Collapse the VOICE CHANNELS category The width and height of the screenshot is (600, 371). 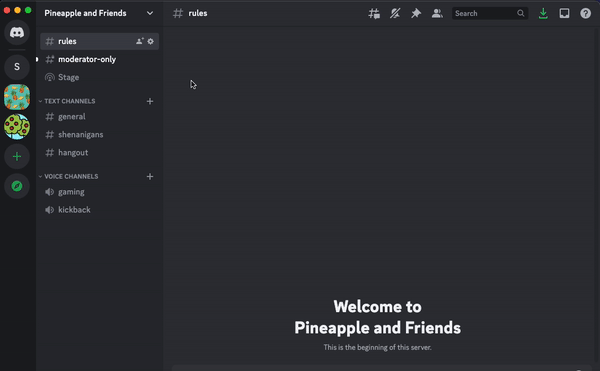pyautogui.click(x=69, y=176)
